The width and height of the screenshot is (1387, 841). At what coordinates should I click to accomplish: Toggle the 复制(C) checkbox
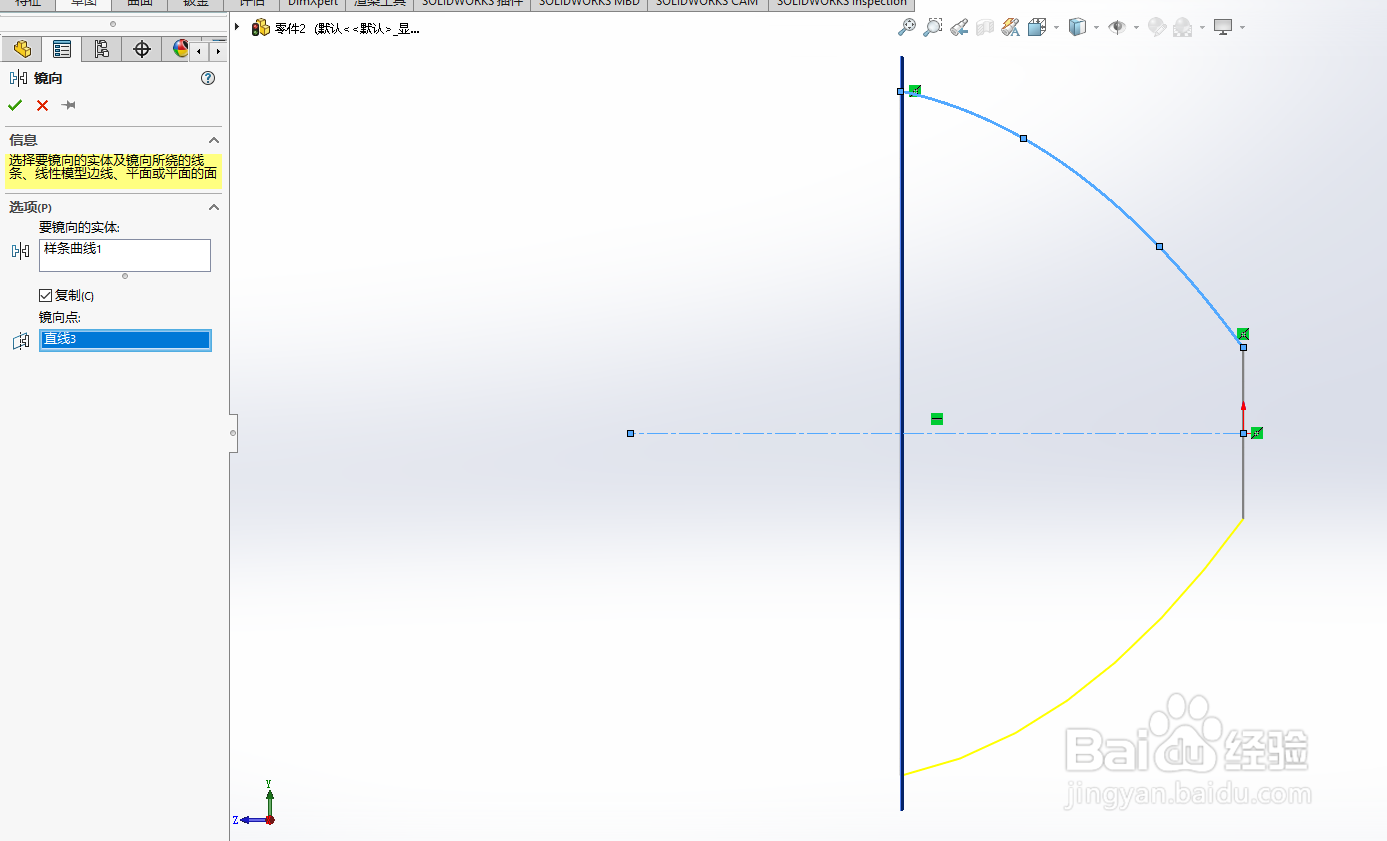click(x=45, y=296)
